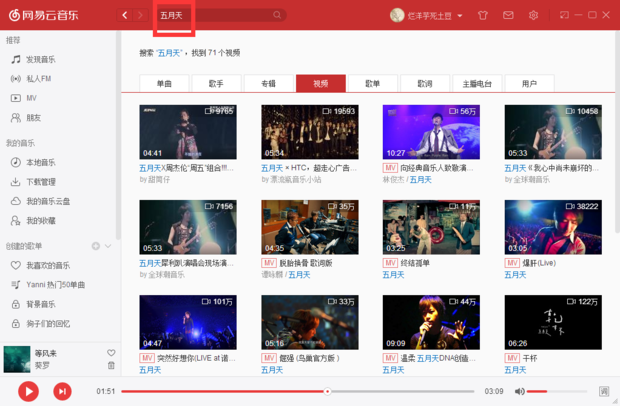Image resolution: width=620 pixels, height=406 pixels.
Task: Switch to mini mode icon
Action: tap(564, 15)
